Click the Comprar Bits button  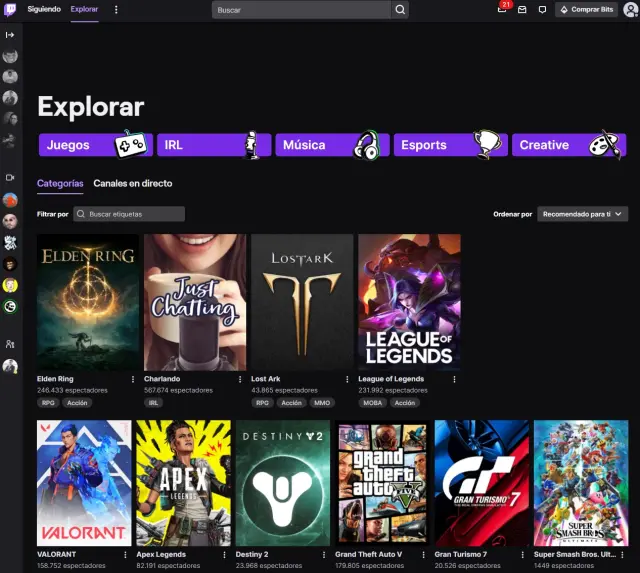click(586, 9)
